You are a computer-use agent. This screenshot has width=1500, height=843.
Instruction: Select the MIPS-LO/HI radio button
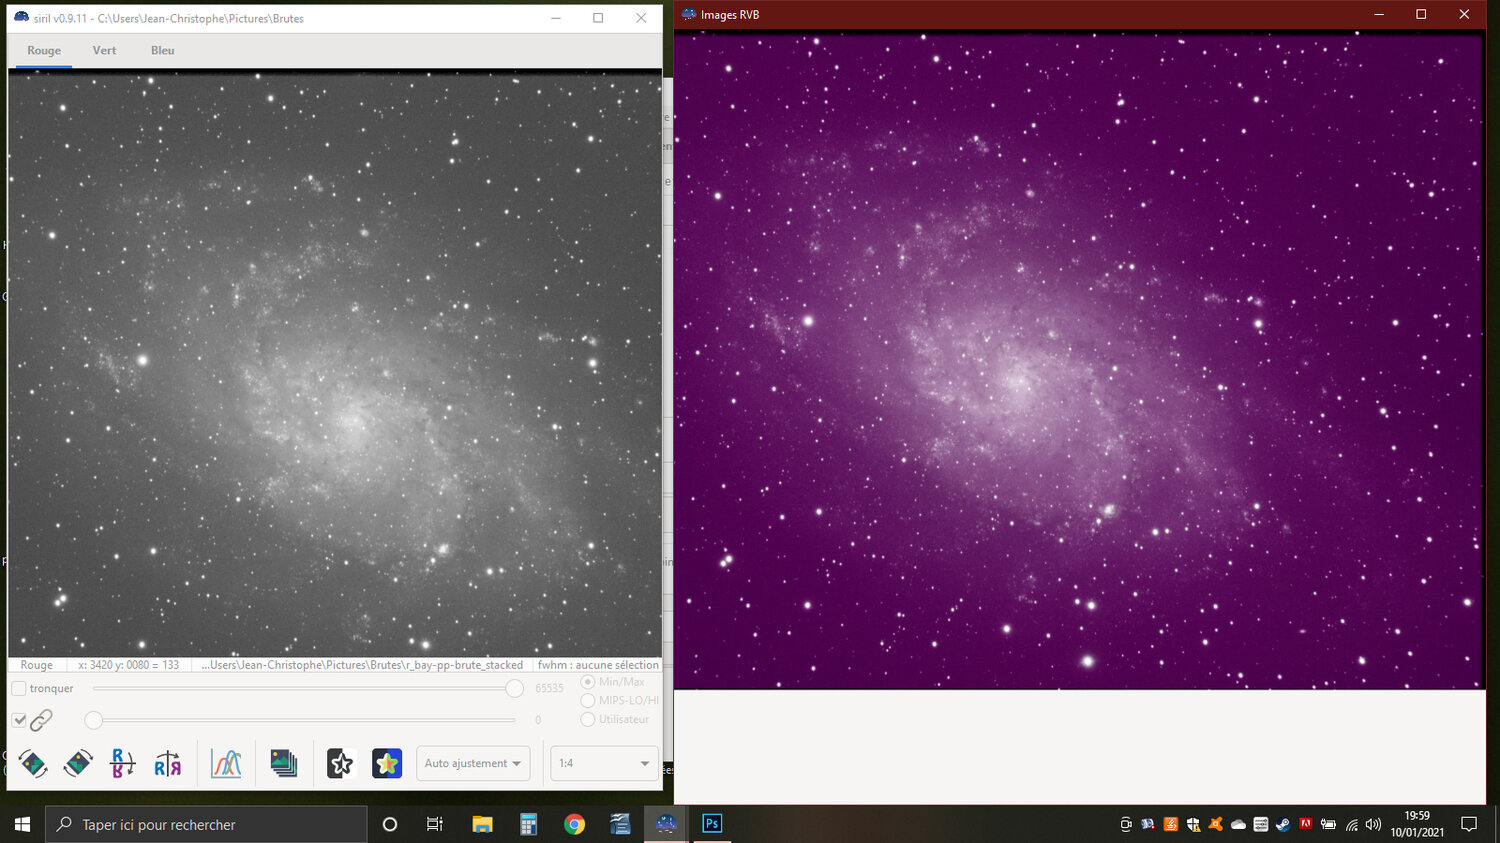pyautogui.click(x=588, y=701)
